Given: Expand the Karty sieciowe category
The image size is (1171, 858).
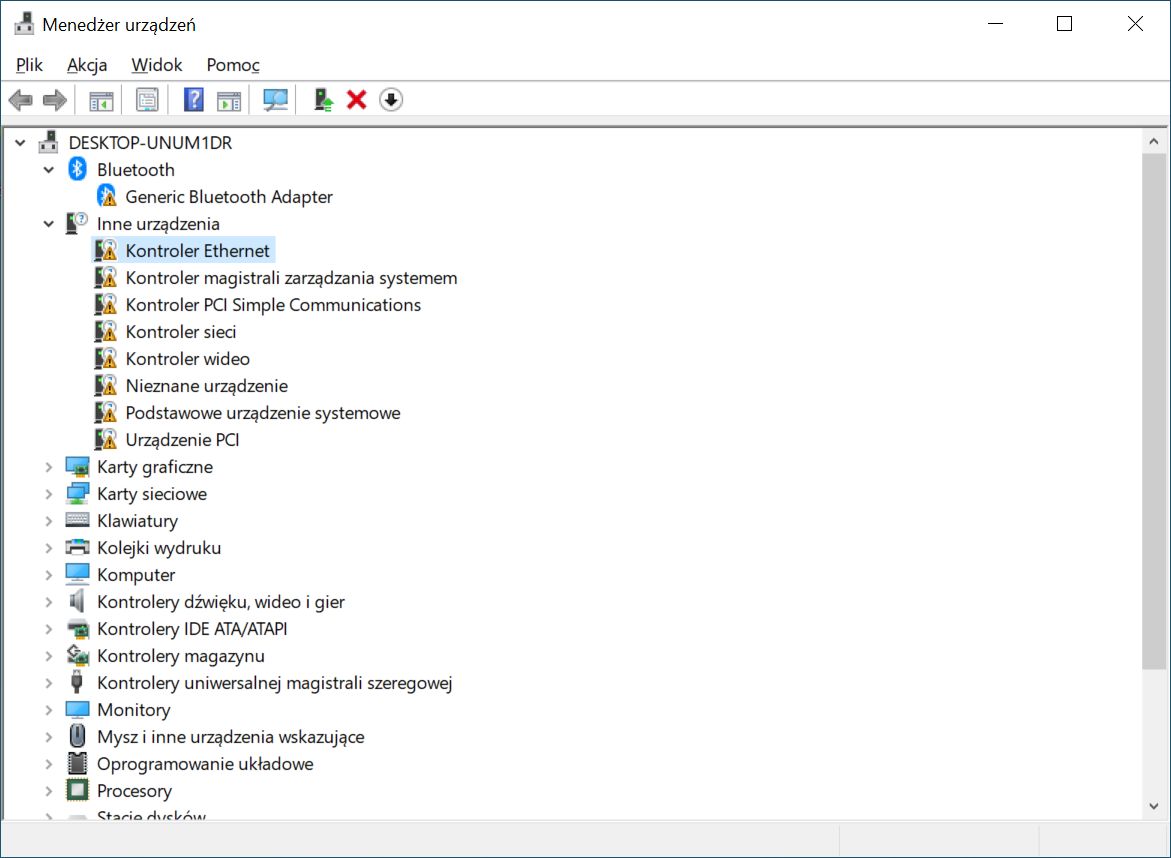Looking at the screenshot, I should 49,494.
